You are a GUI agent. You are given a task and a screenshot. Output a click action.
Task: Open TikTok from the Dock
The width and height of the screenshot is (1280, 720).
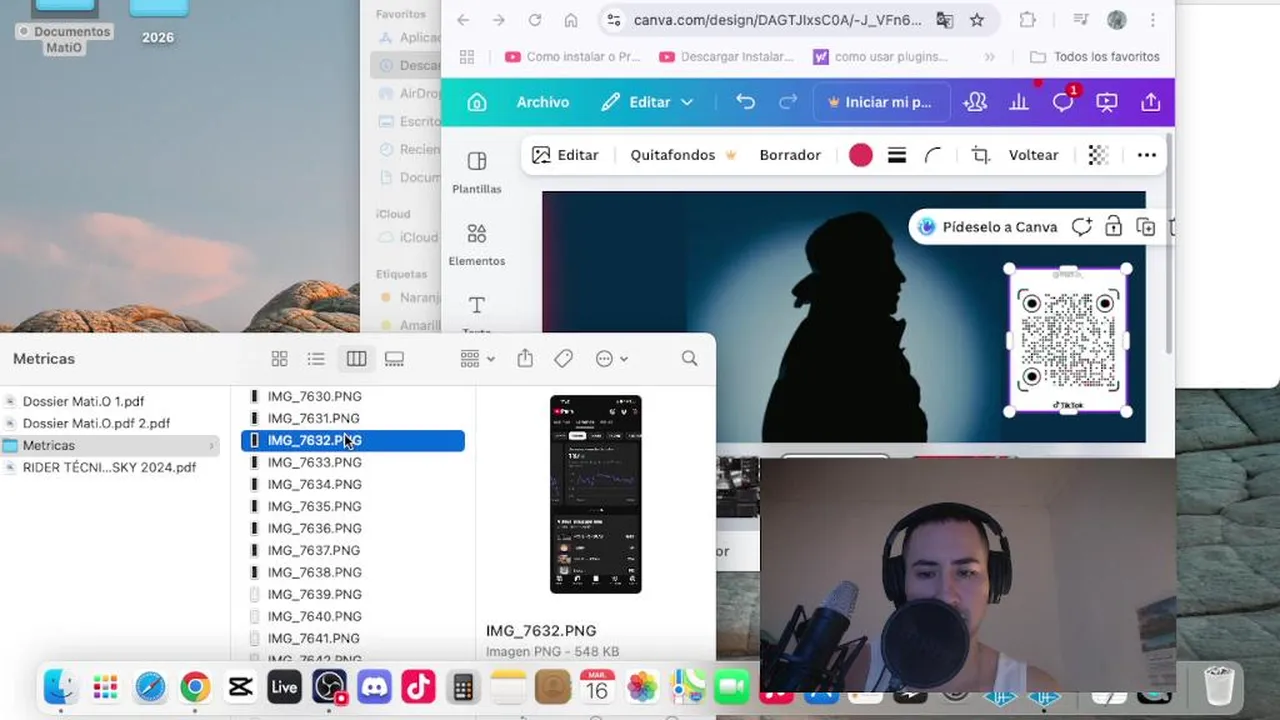point(418,687)
